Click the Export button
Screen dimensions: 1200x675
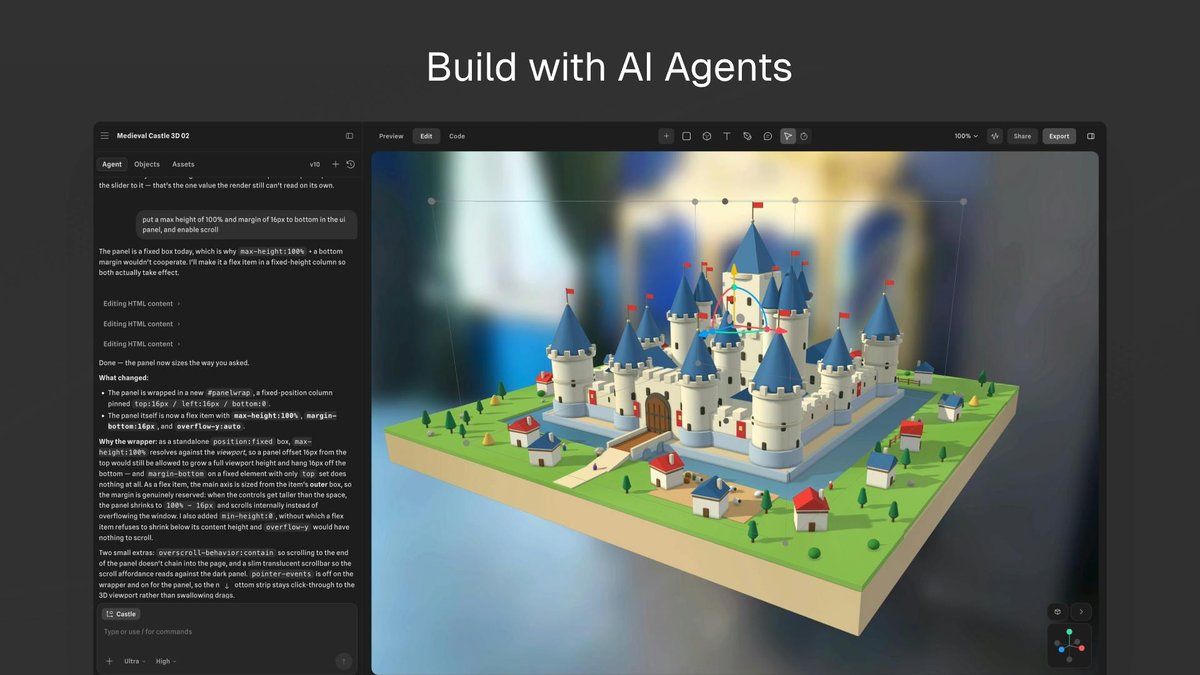pos(1059,136)
